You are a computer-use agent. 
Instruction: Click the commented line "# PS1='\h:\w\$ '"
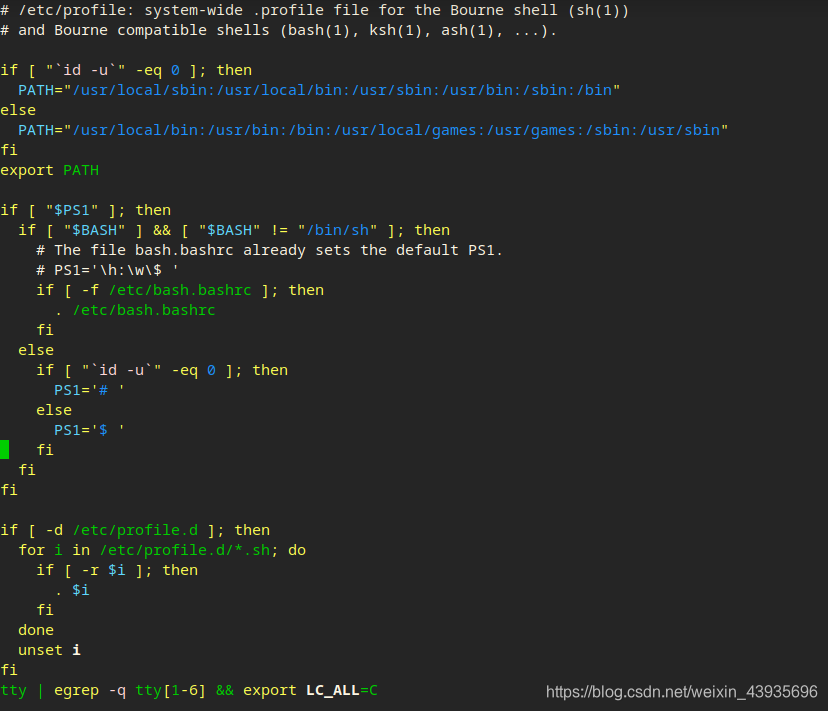click(x=108, y=270)
